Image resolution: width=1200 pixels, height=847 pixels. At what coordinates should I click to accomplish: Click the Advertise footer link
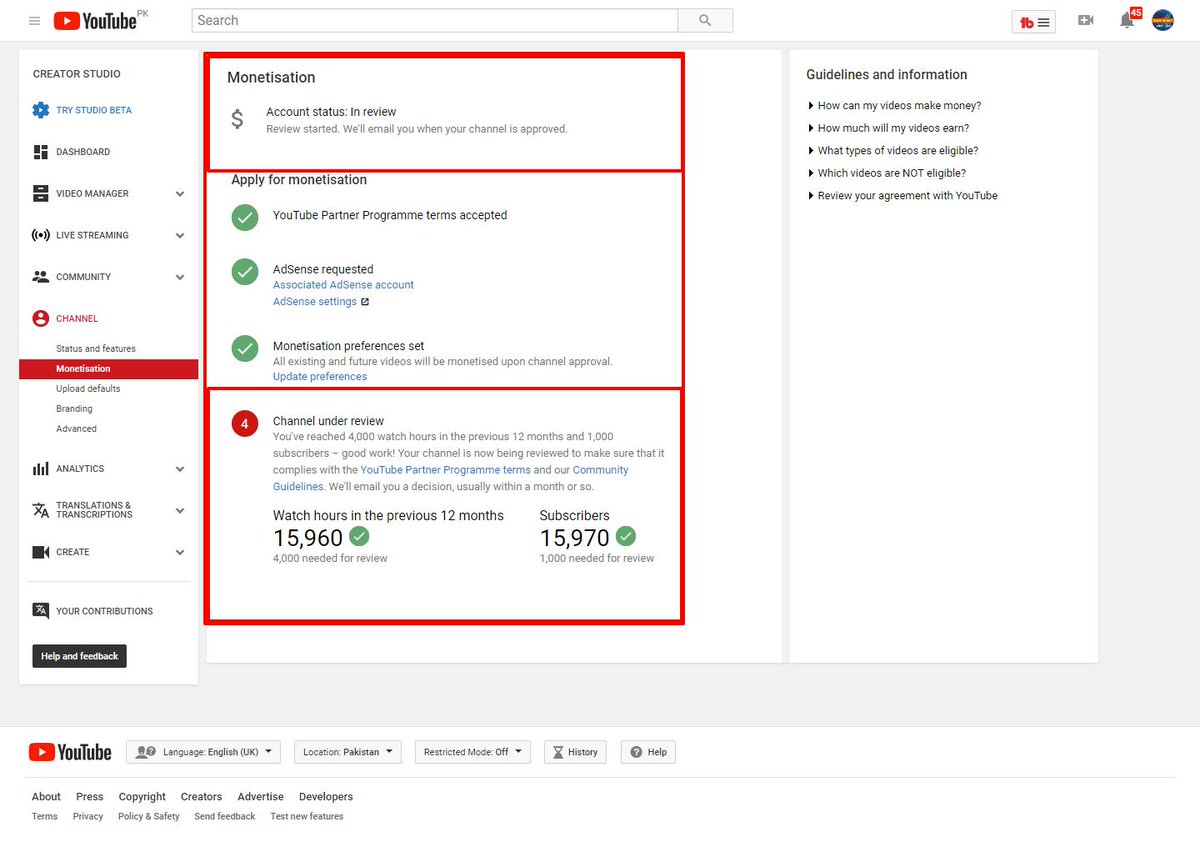[x=260, y=797]
